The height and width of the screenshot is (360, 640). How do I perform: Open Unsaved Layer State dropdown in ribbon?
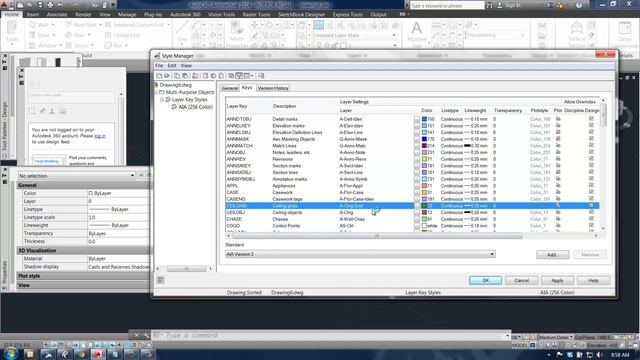tap(355, 36)
